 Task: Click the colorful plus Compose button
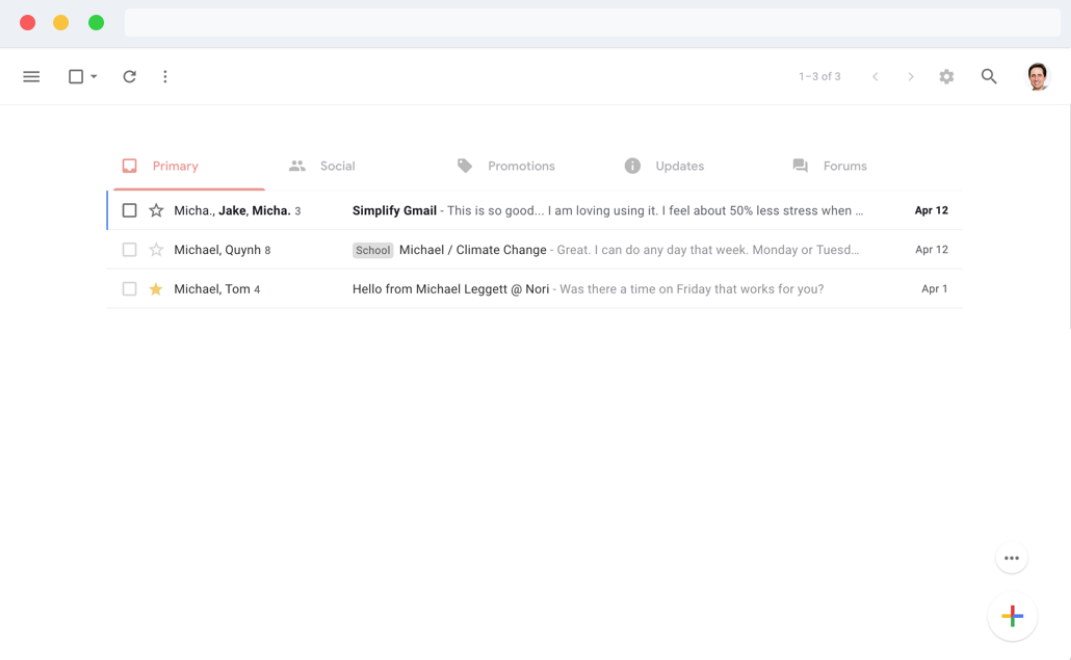pyautogui.click(x=1012, y=616)
